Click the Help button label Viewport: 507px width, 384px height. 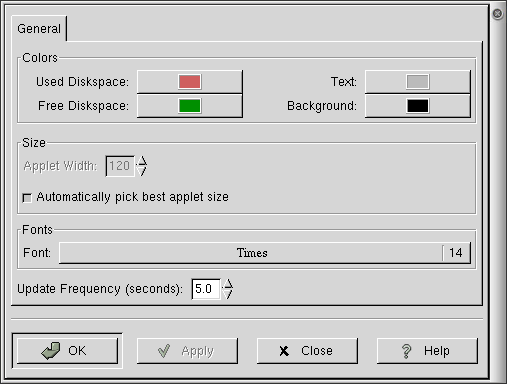[437, 351]
